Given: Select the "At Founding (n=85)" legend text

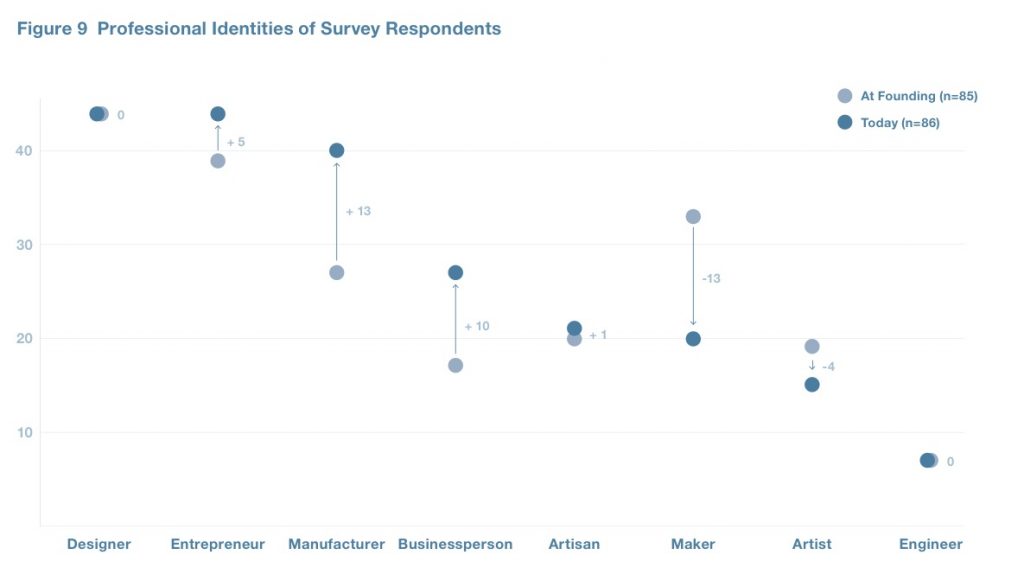Looking at the screenshot, I should 918,96.
